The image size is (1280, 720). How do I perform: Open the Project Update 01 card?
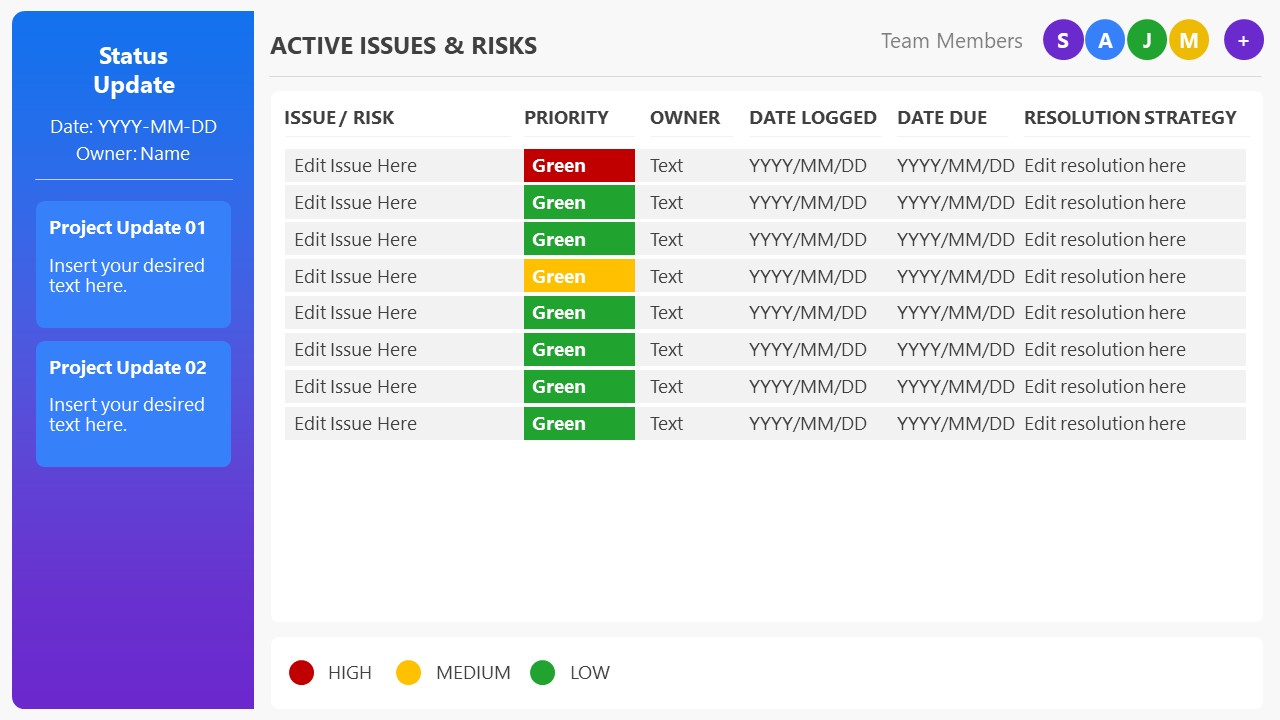[x=133, y=264]
